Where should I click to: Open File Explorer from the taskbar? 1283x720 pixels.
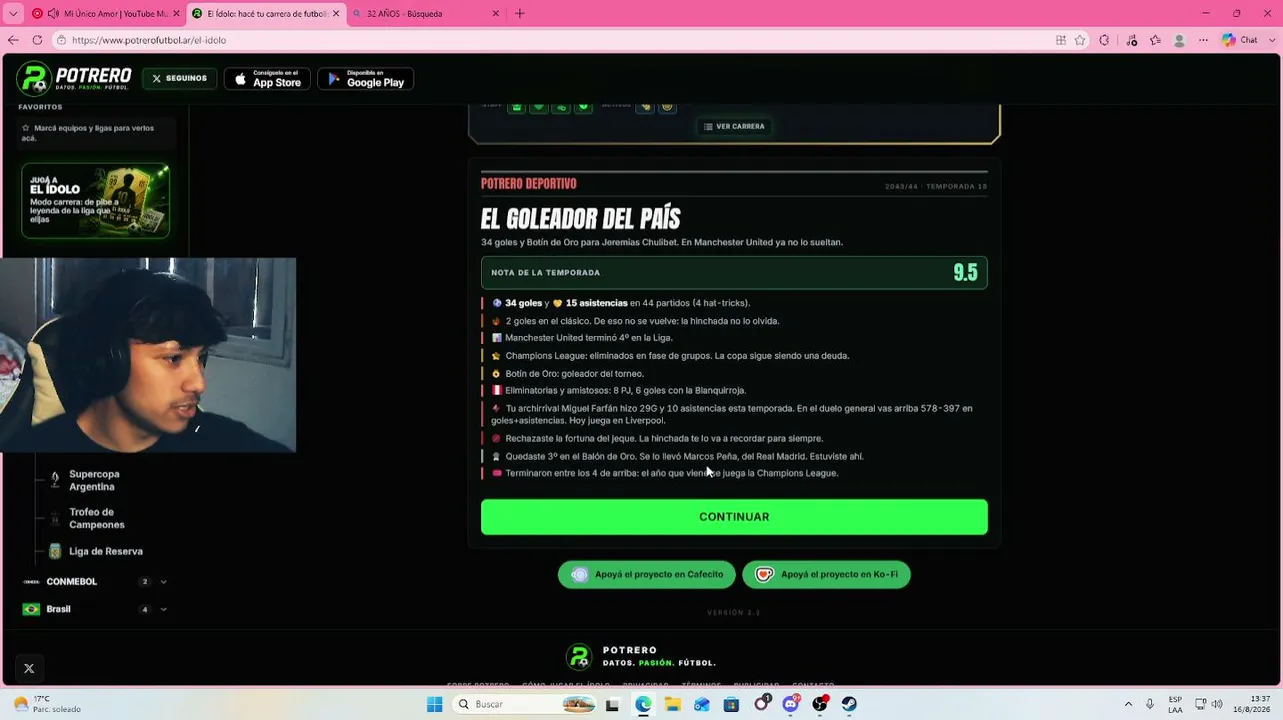(x=672, y=704)
